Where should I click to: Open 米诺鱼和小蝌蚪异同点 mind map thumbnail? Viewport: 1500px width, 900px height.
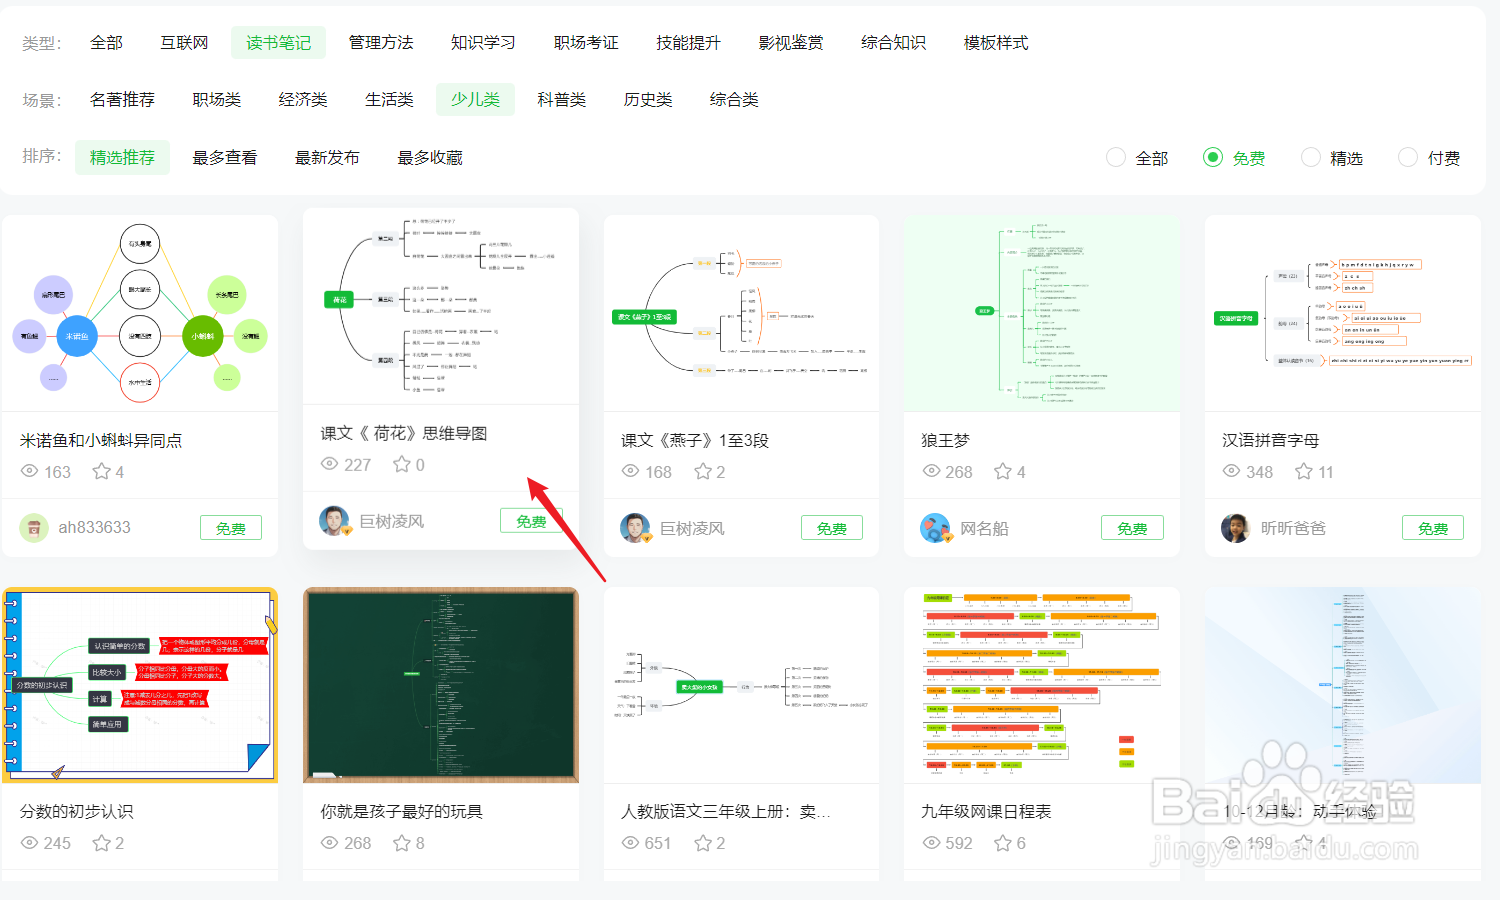click(x=140, y=313)
